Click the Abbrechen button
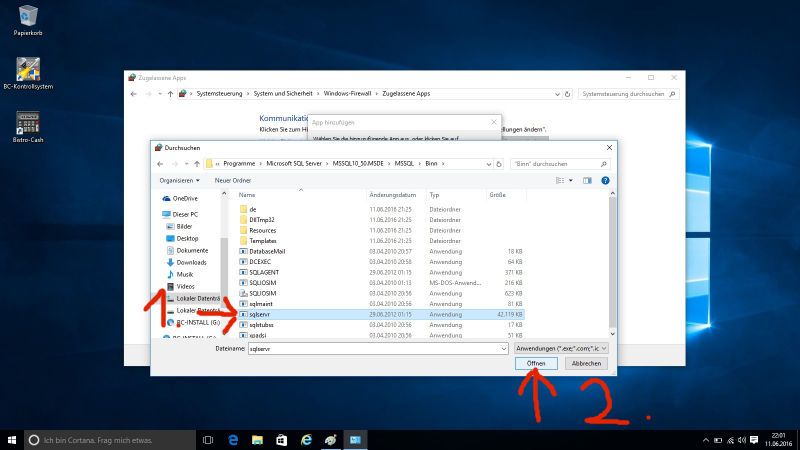Viewport: 800px width, 450px height. pos(585,364)
